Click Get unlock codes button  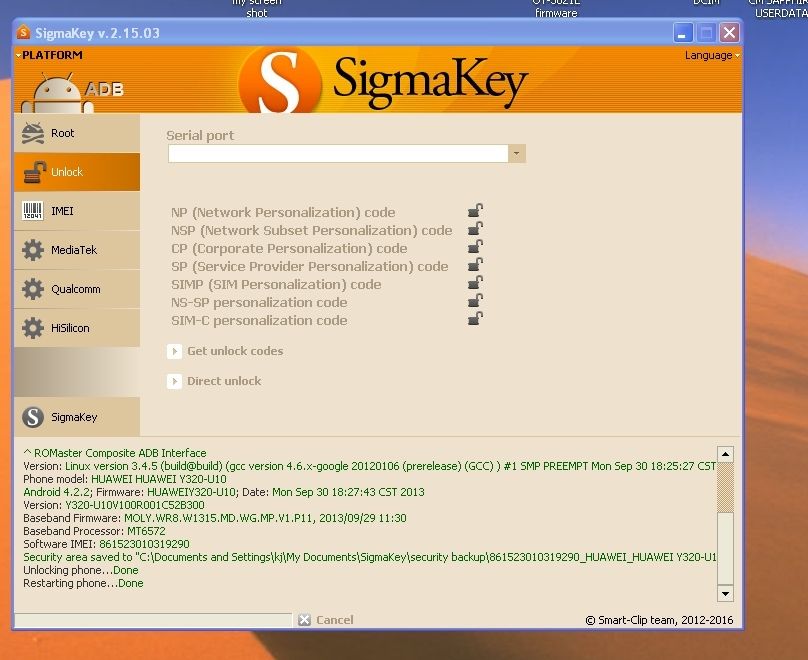(x=234, y=351)
